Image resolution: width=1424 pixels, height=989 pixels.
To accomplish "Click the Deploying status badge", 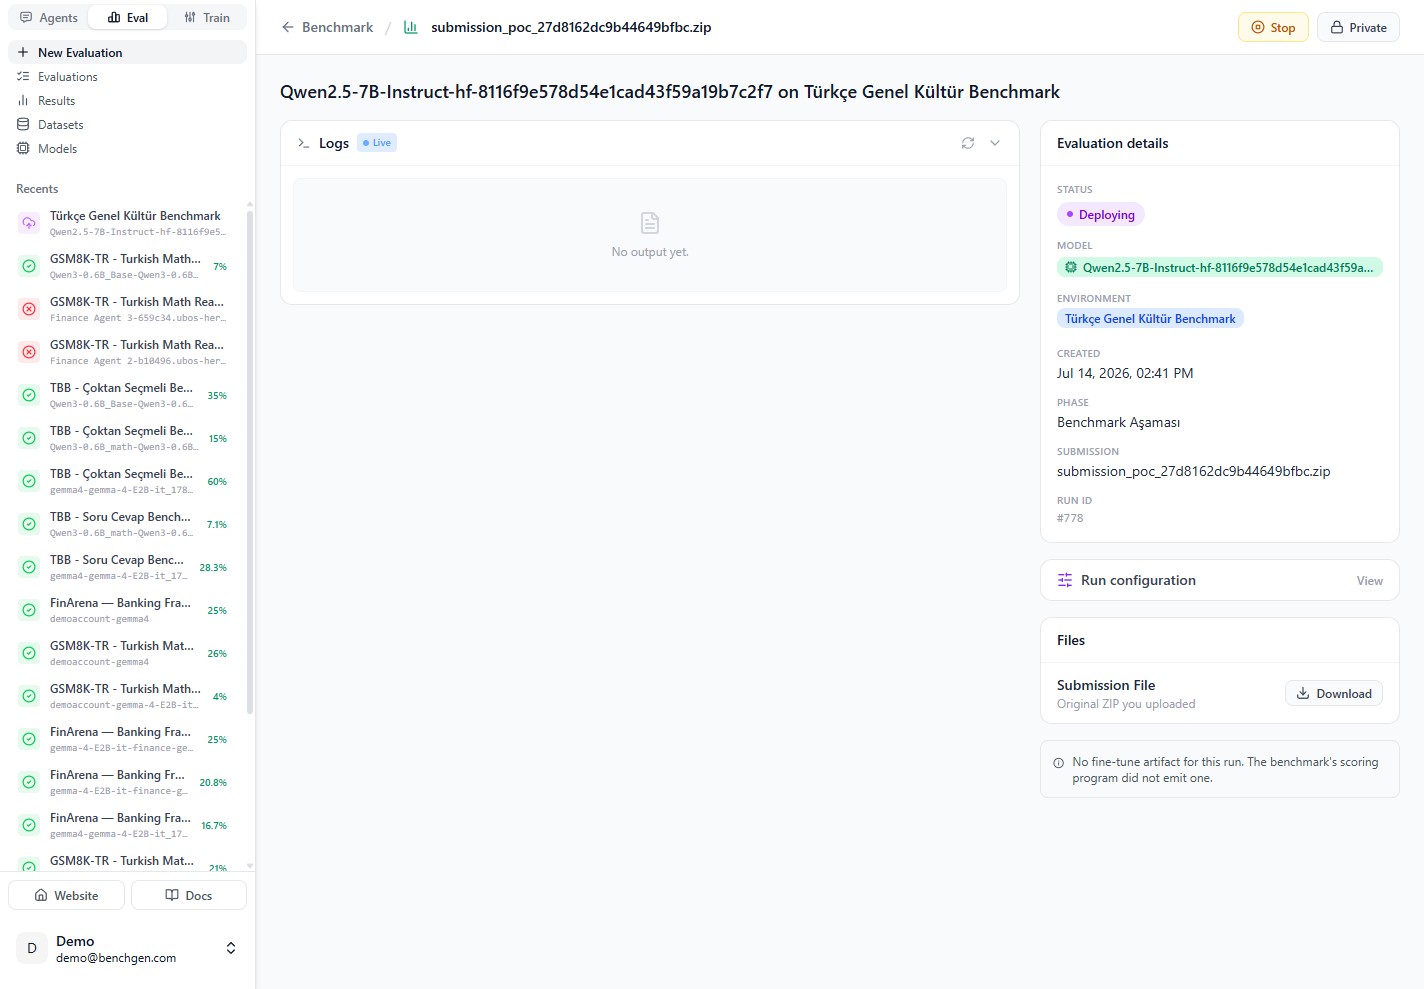I will tap(1100, 215).
